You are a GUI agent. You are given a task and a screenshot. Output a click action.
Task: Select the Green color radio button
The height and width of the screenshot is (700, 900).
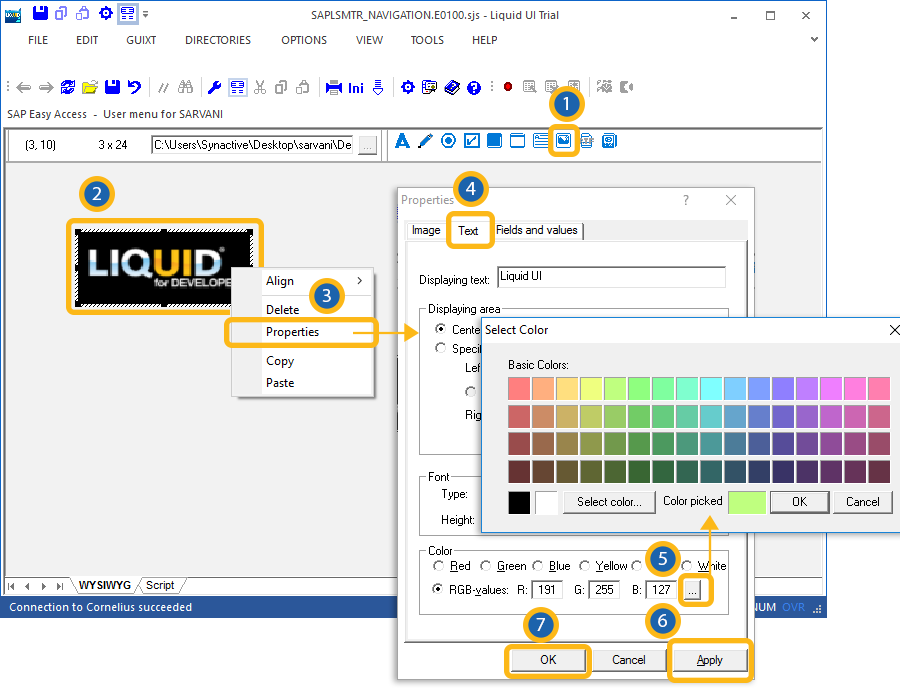pos(487,566)
